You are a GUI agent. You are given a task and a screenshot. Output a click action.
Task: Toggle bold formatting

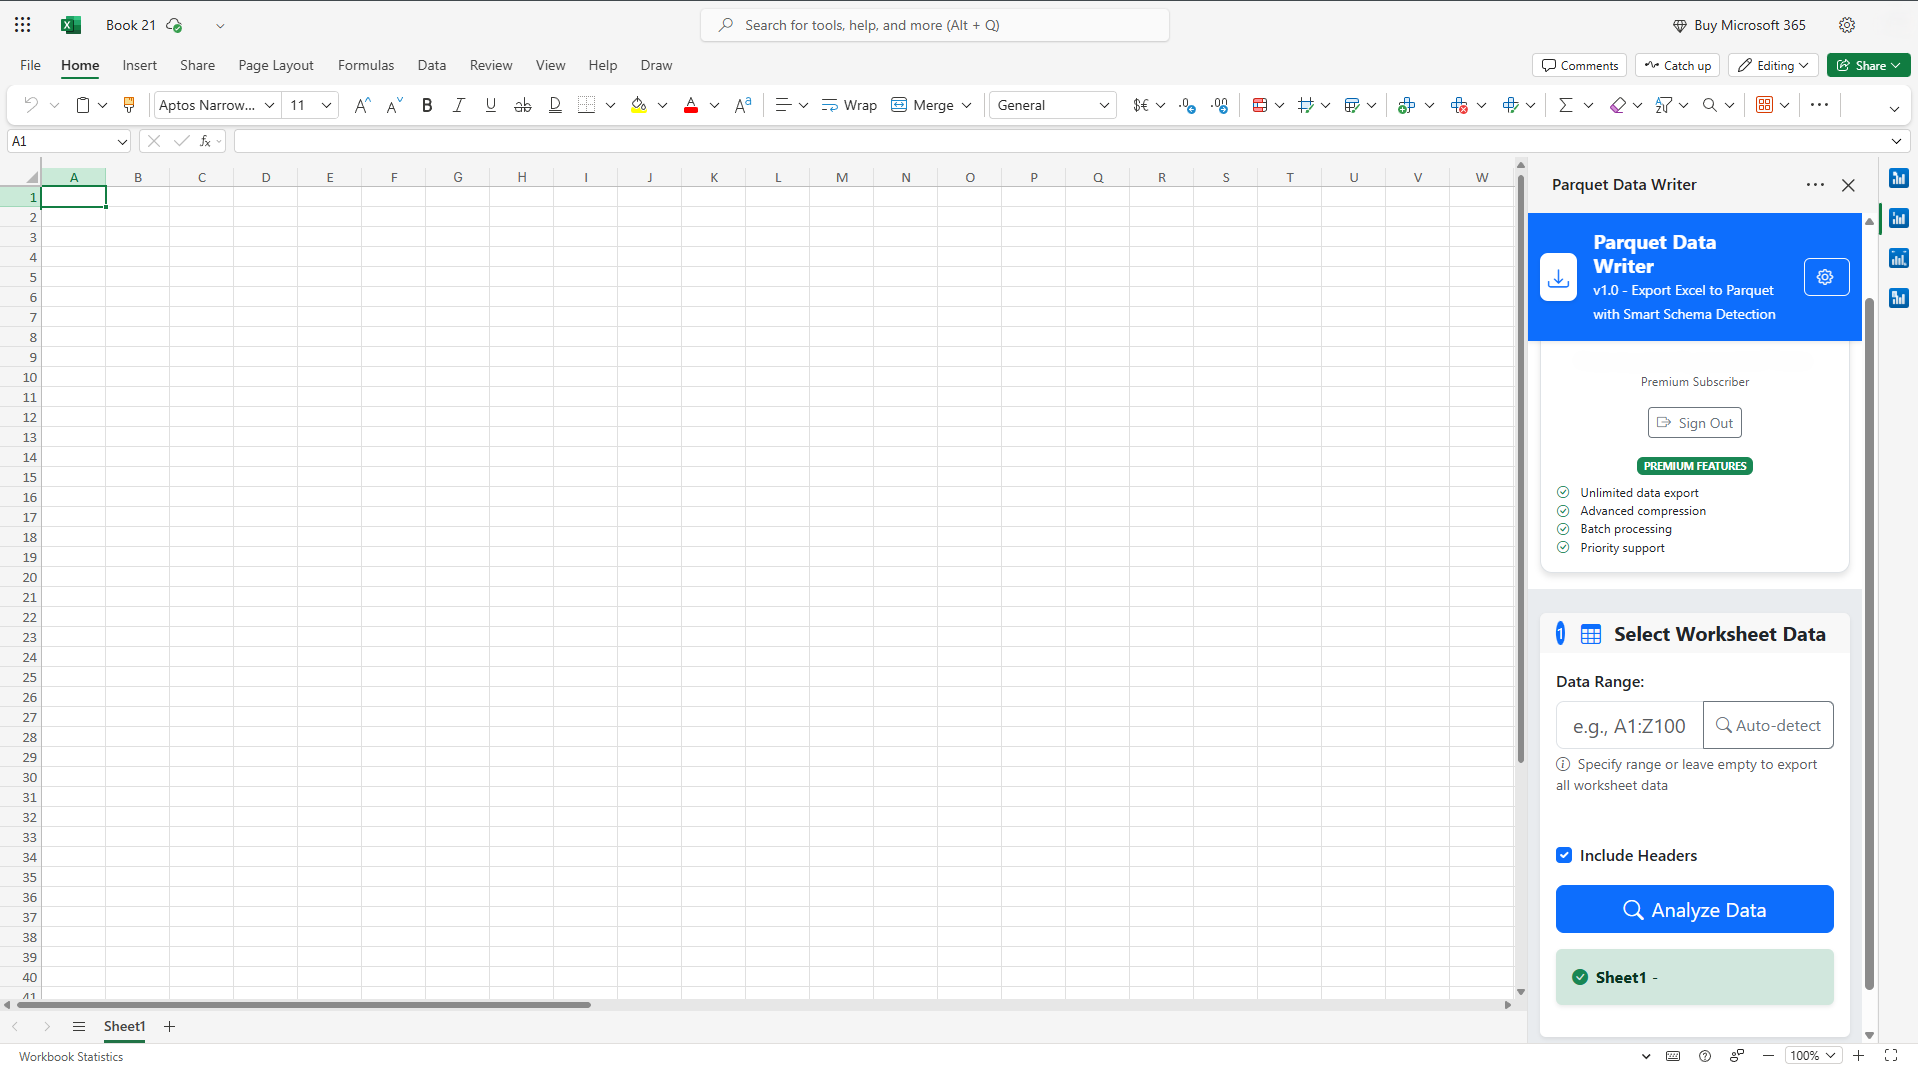point(427,105)
